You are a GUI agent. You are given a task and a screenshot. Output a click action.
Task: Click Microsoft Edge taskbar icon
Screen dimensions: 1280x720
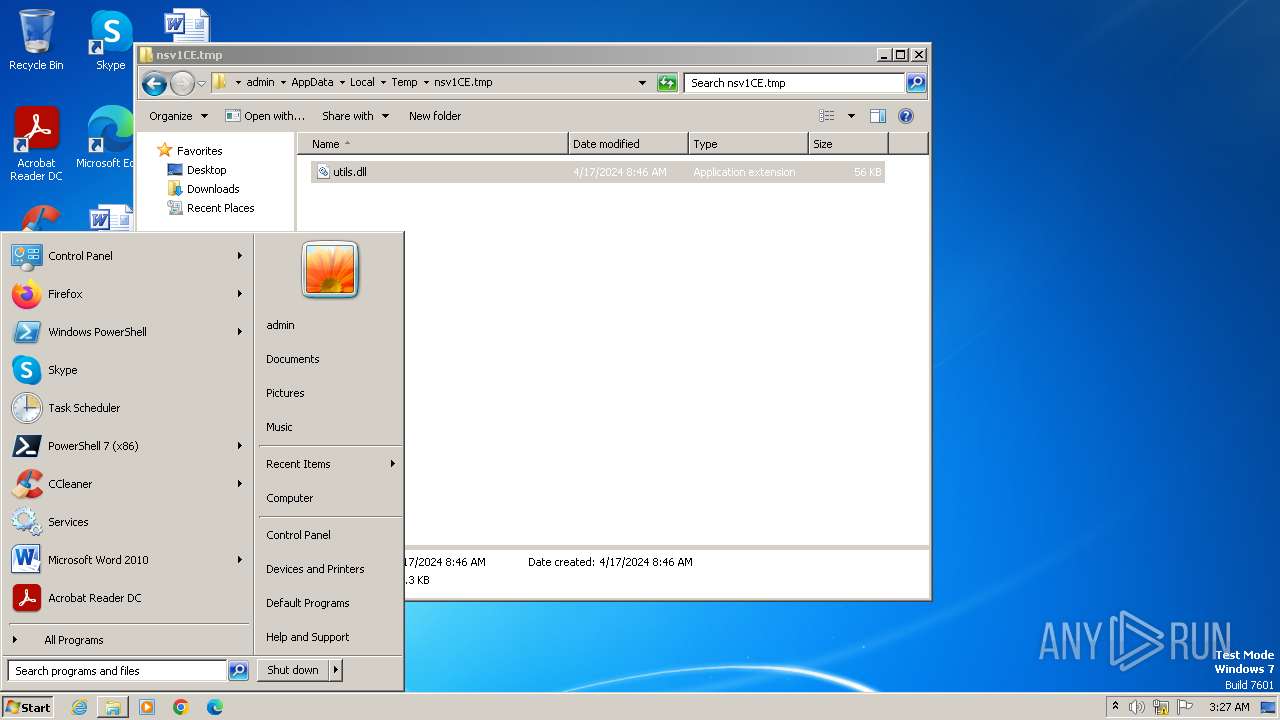(x=215, y=707)
